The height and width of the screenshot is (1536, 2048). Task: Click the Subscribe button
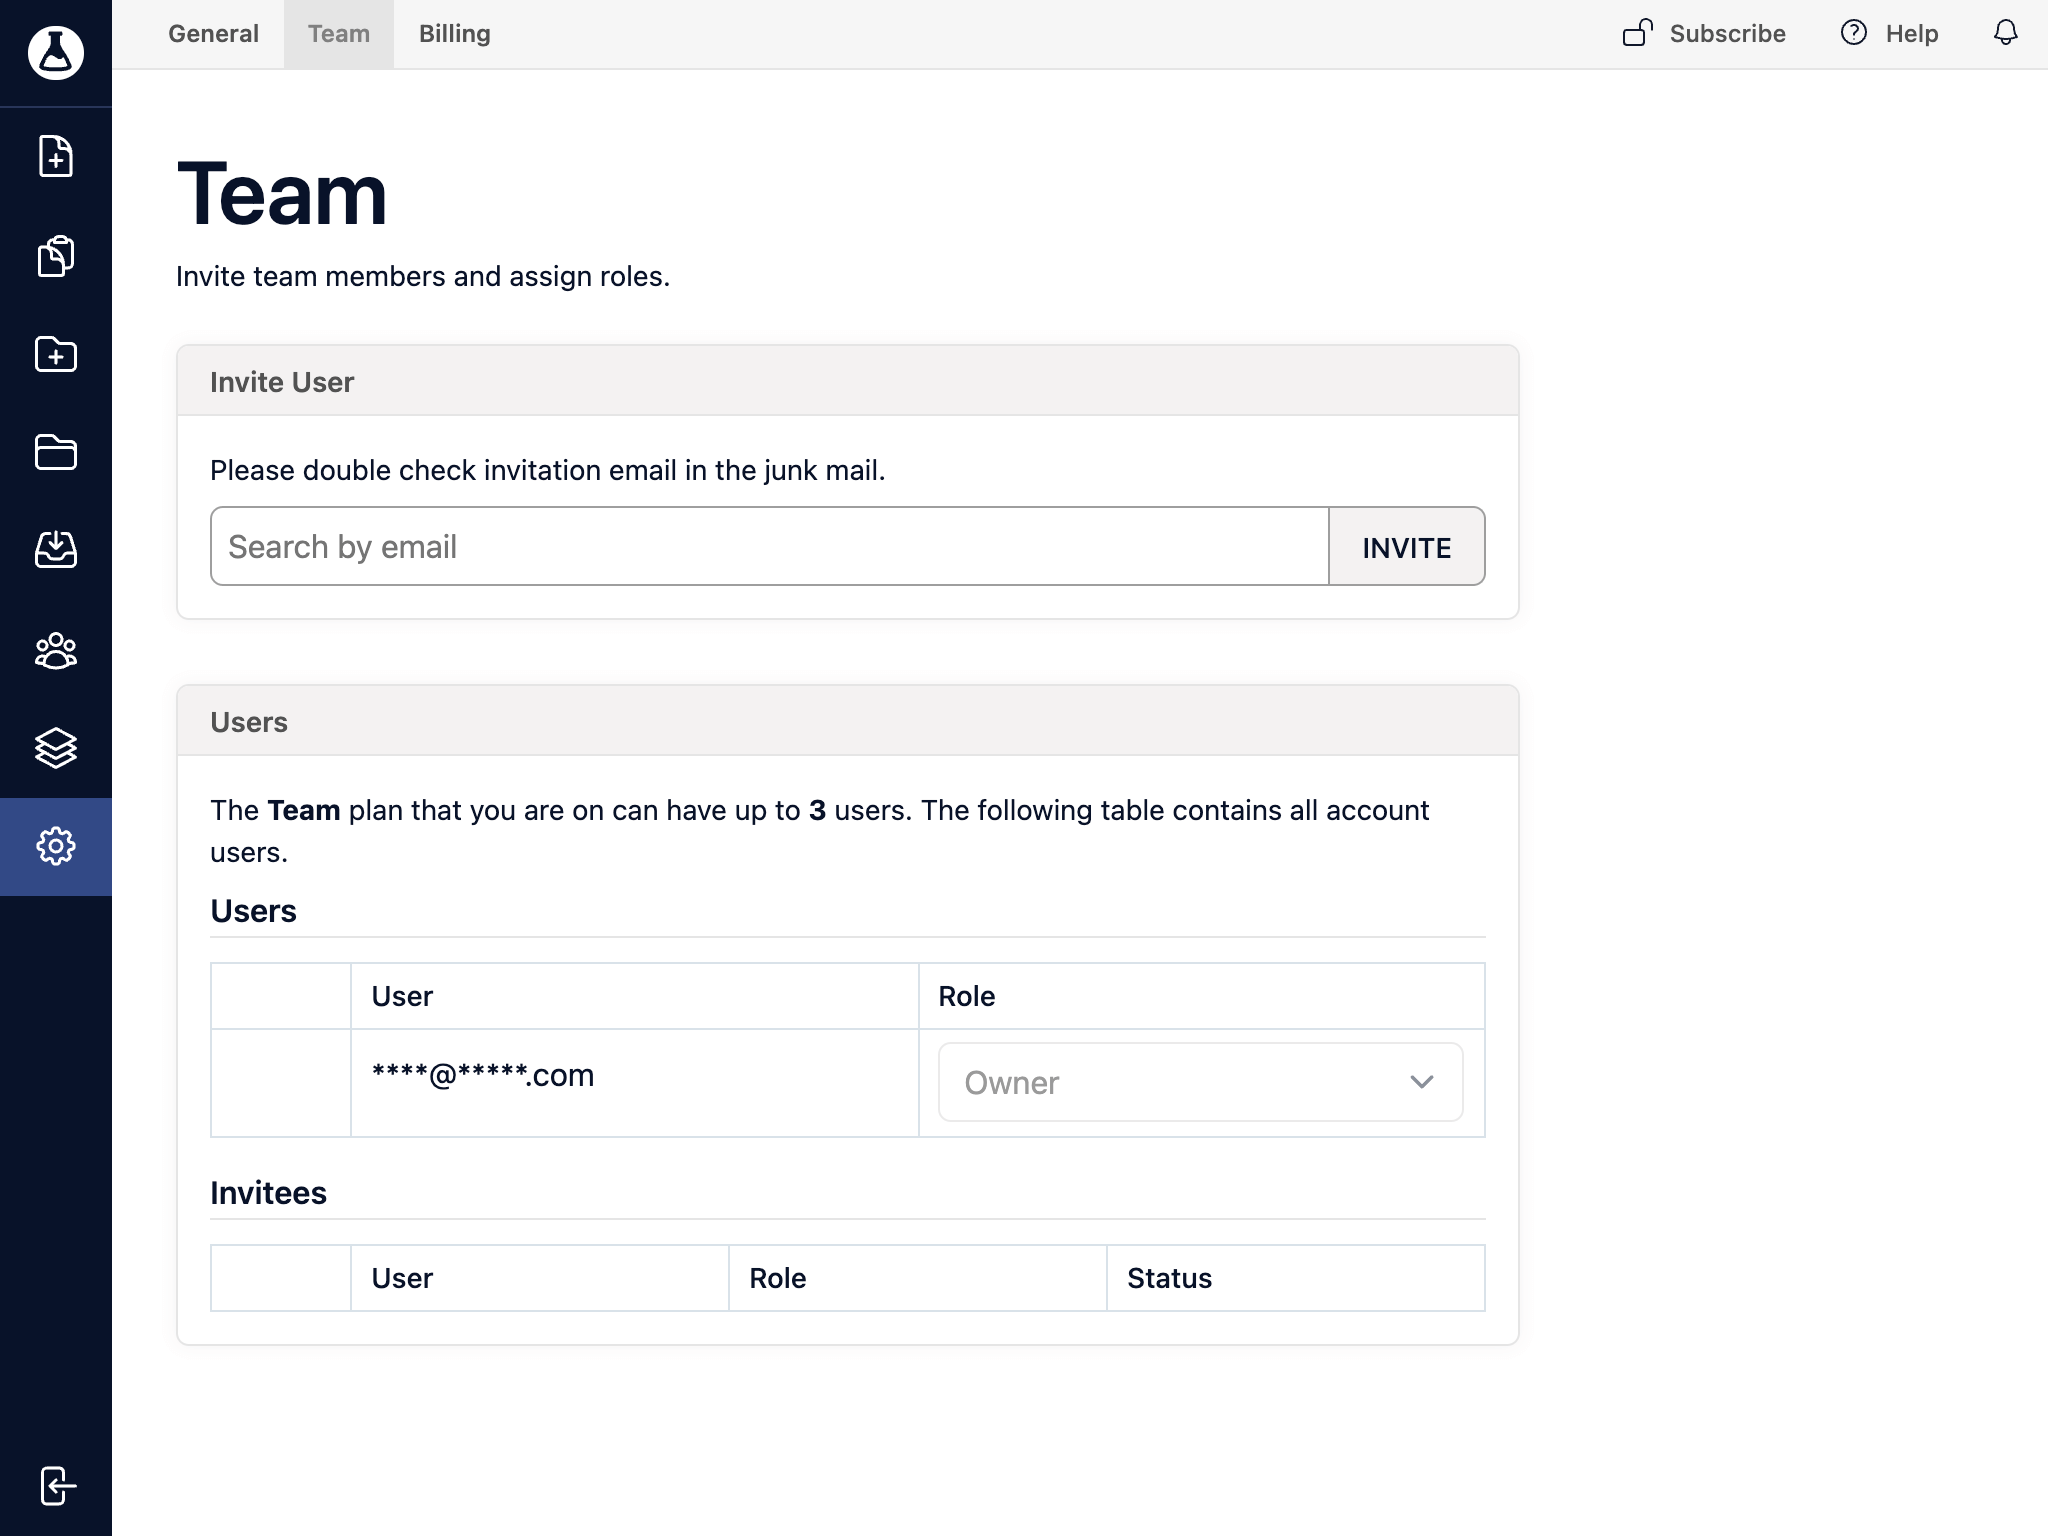(x=1703, y=32)
